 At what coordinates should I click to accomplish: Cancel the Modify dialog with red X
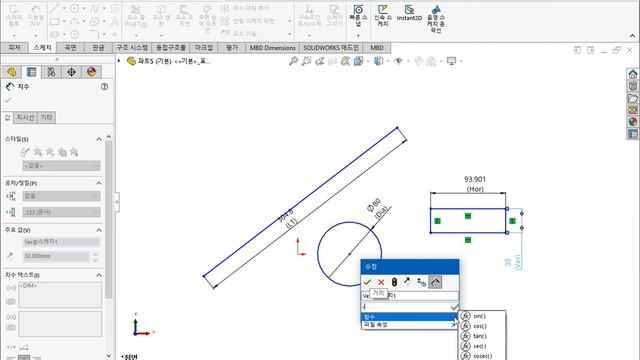tap(381, 282)
